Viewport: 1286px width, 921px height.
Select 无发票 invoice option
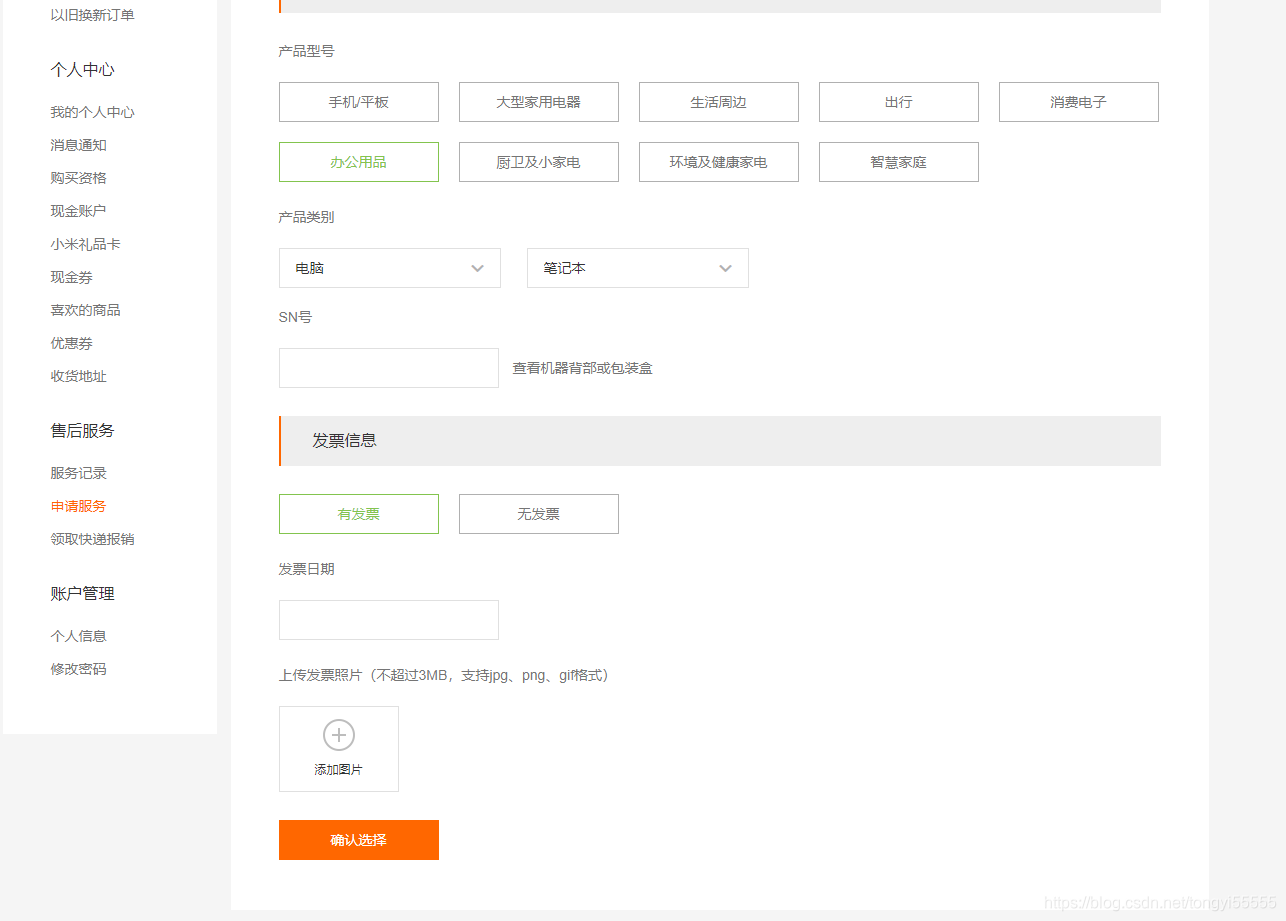click(538, 514)
